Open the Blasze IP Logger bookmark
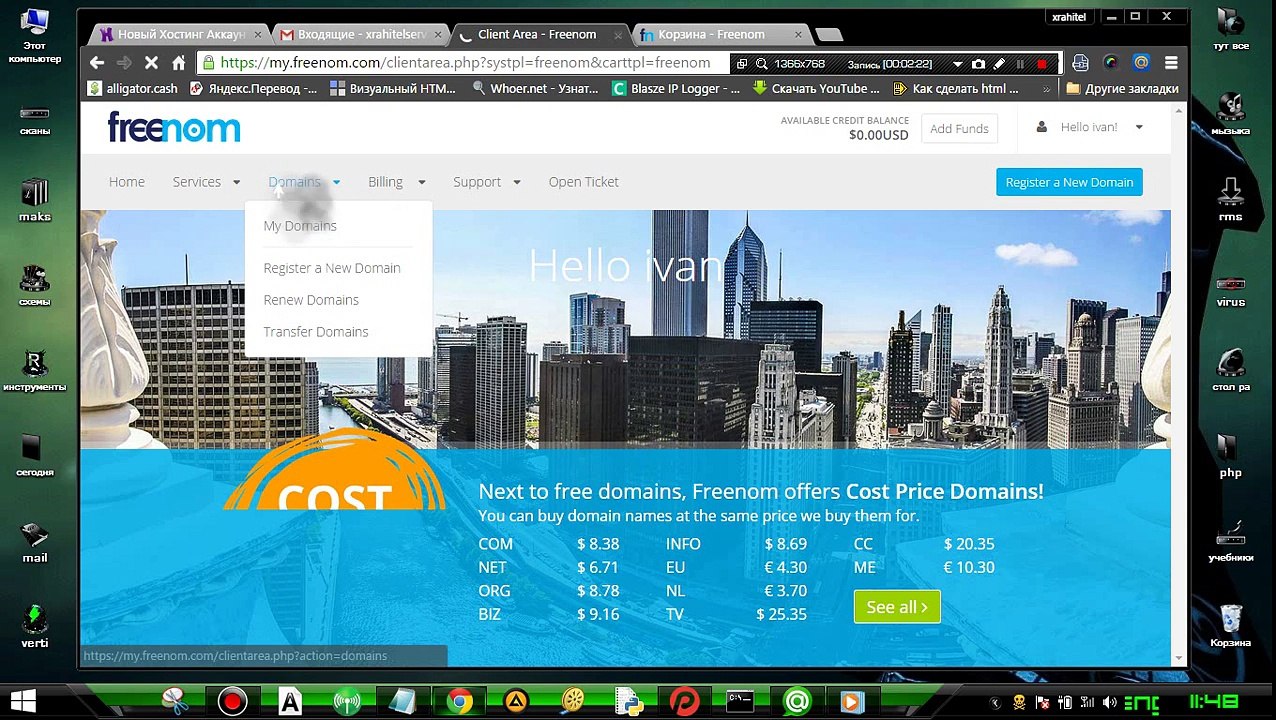Image resolution: width=1276 pixels, height=720 pixels. click(676, 89)
